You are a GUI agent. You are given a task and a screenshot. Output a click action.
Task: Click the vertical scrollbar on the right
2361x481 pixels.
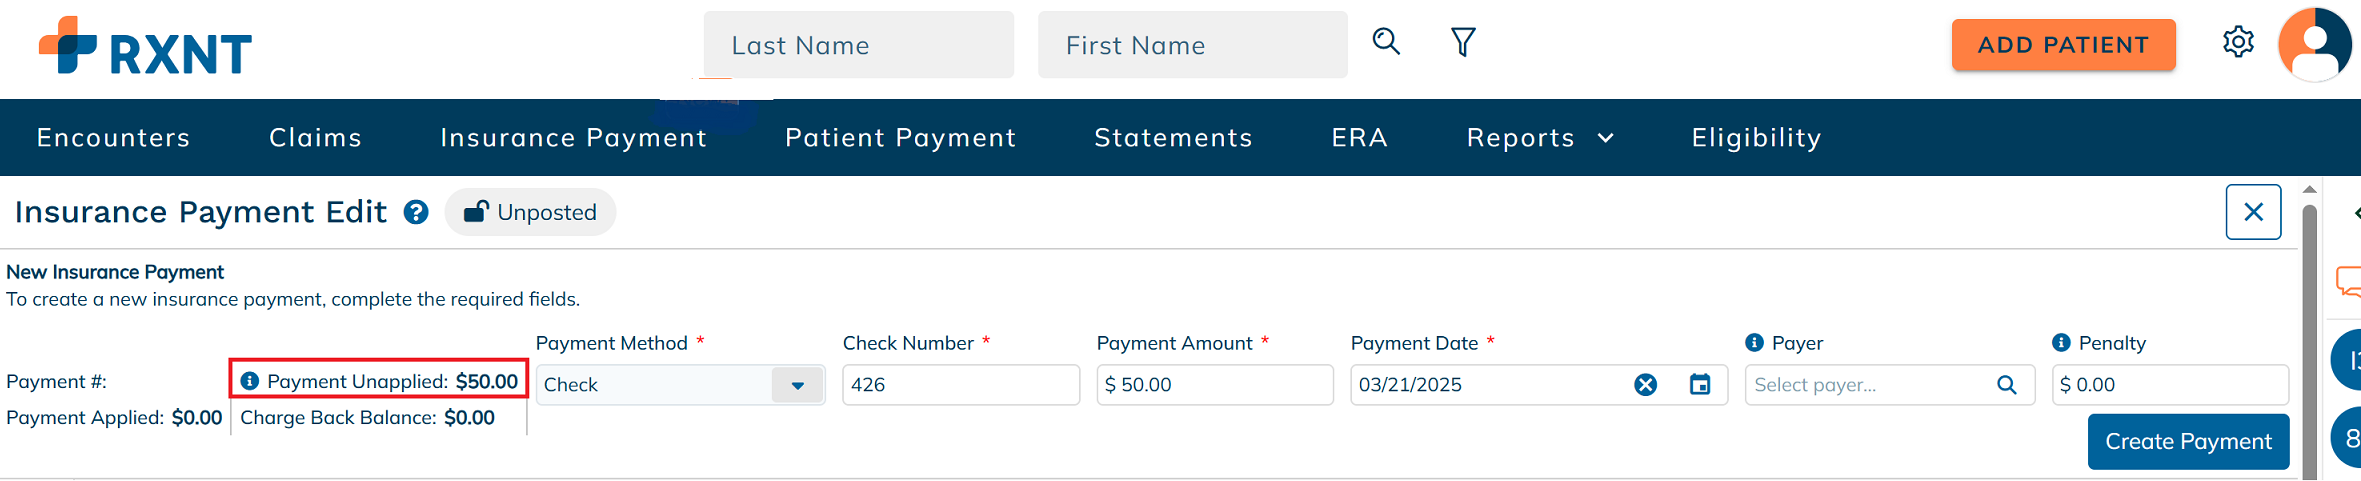pos(2309,340)
